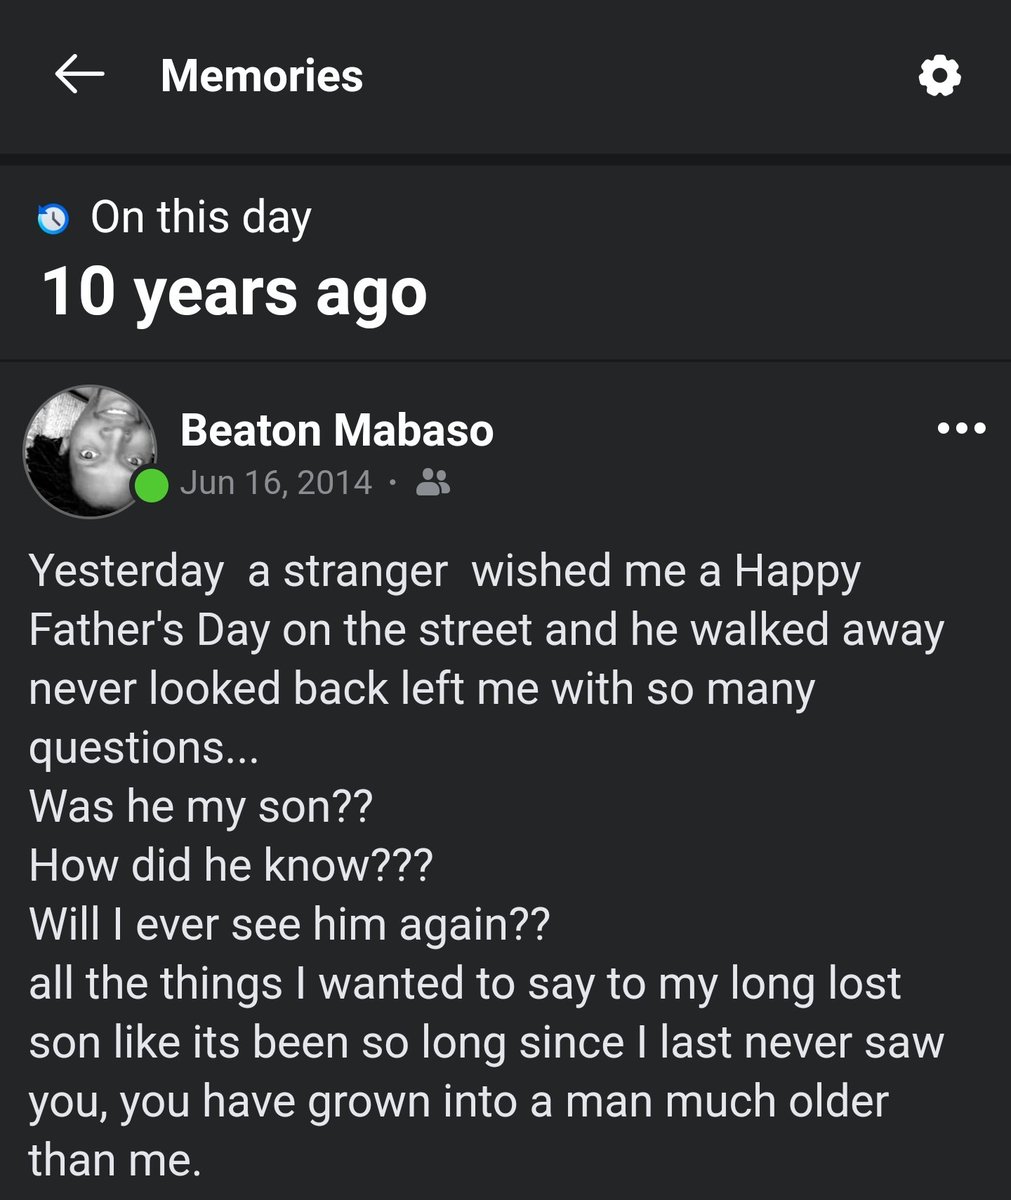Viewport: 1011px width, 1200px height.
Task: Tap the "10 years ago" heading
Action: click(x=235, y=292)
